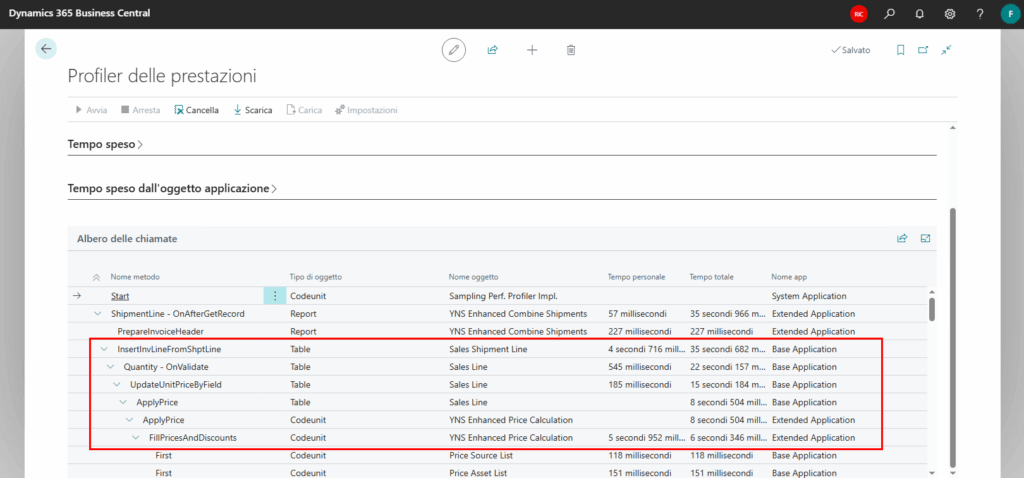Click the Start method link
The width and height of the screenshot is (1024, 478).
click(120, 296)
